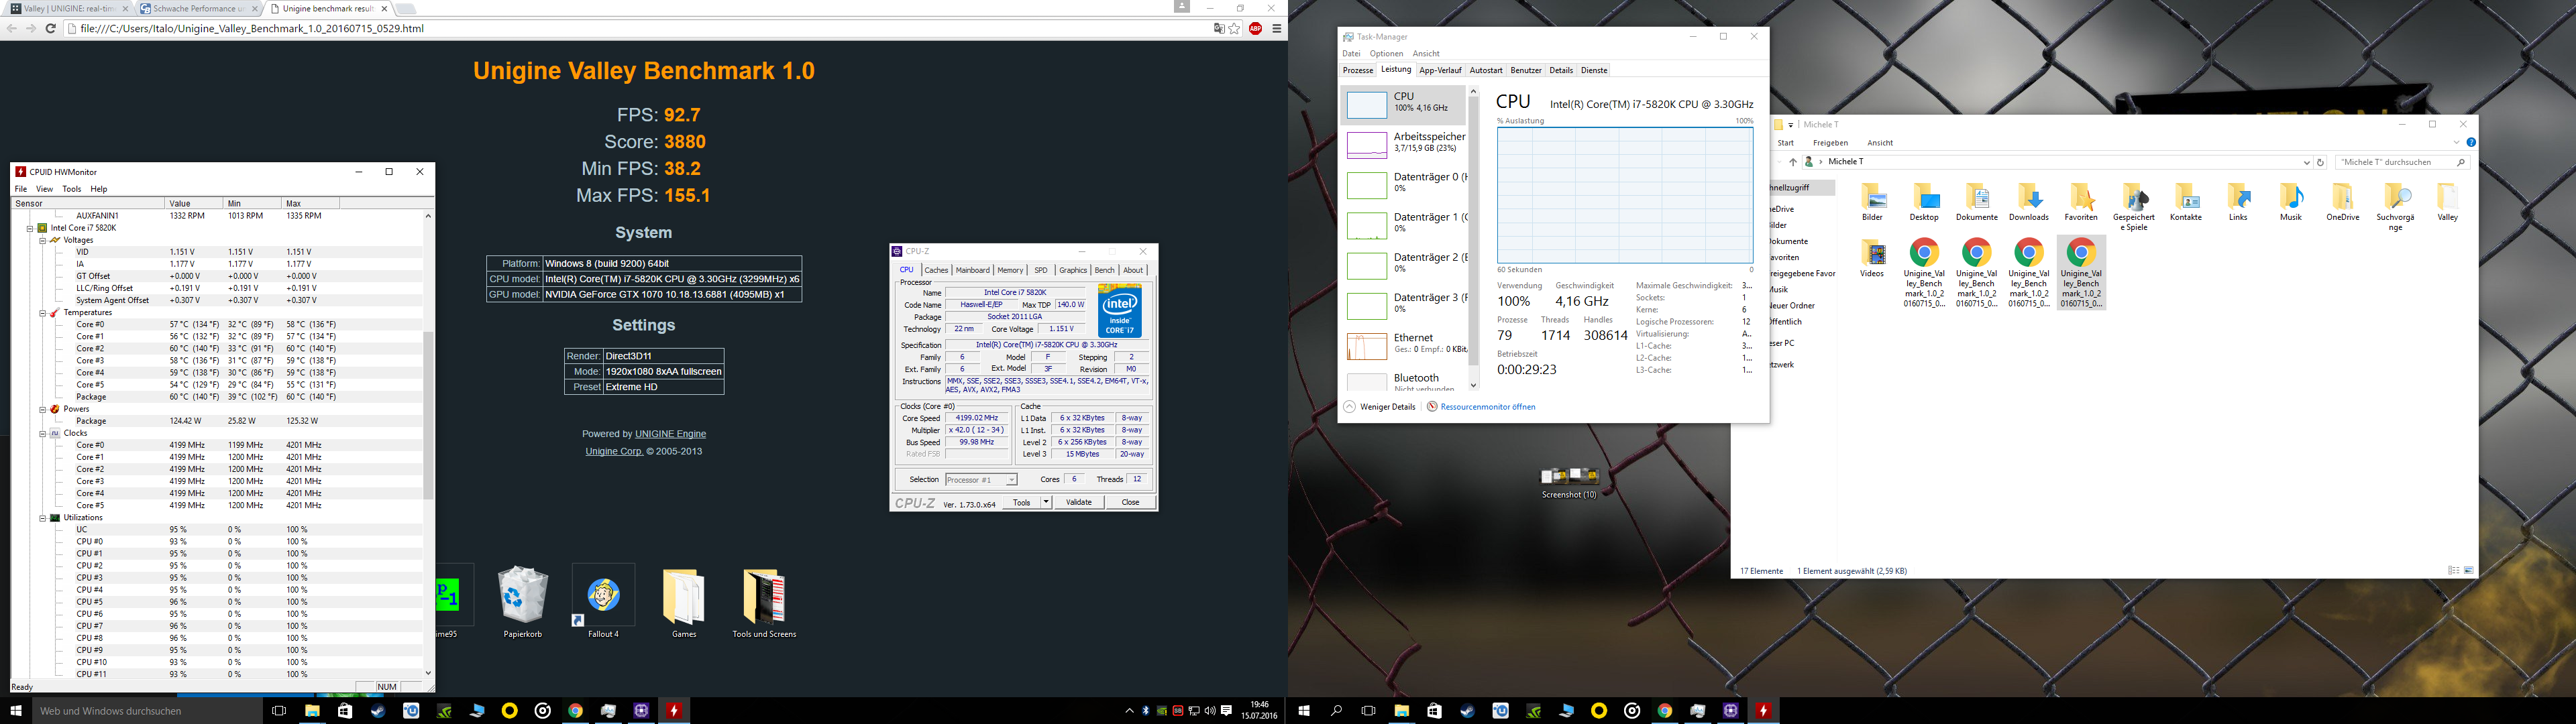The width and height of the screenshot is (2576, 724).
Task: Click the Validate button in CPU-Z
Action: click(x=1078, y=502)
